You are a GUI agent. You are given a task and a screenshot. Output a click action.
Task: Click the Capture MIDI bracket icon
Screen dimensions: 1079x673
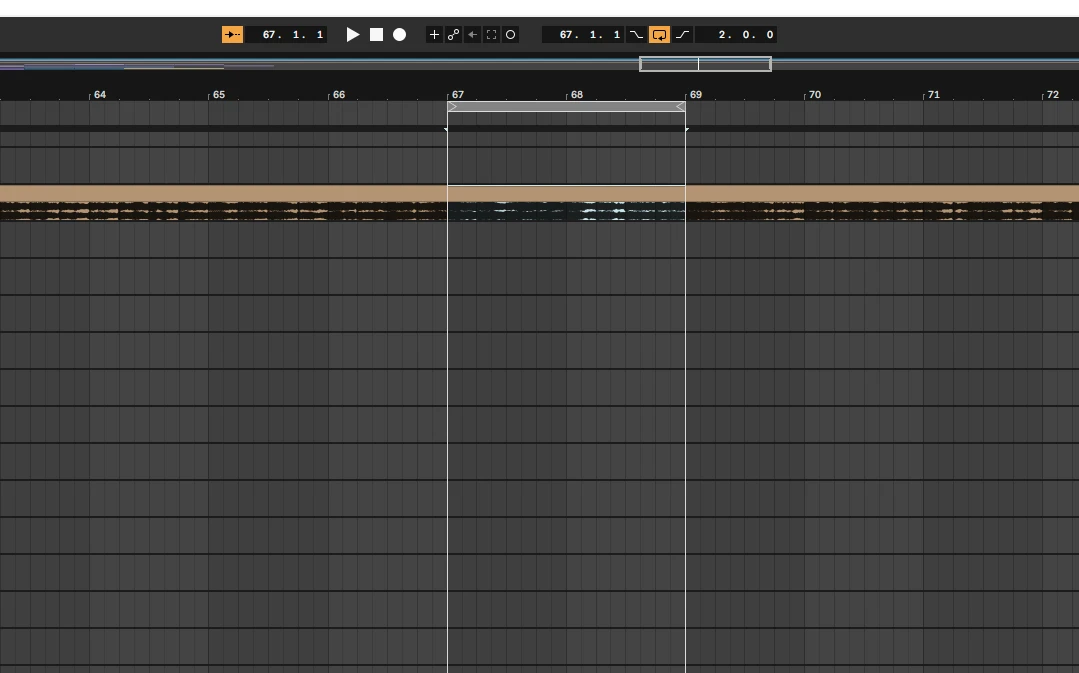[x=491, y=35]
